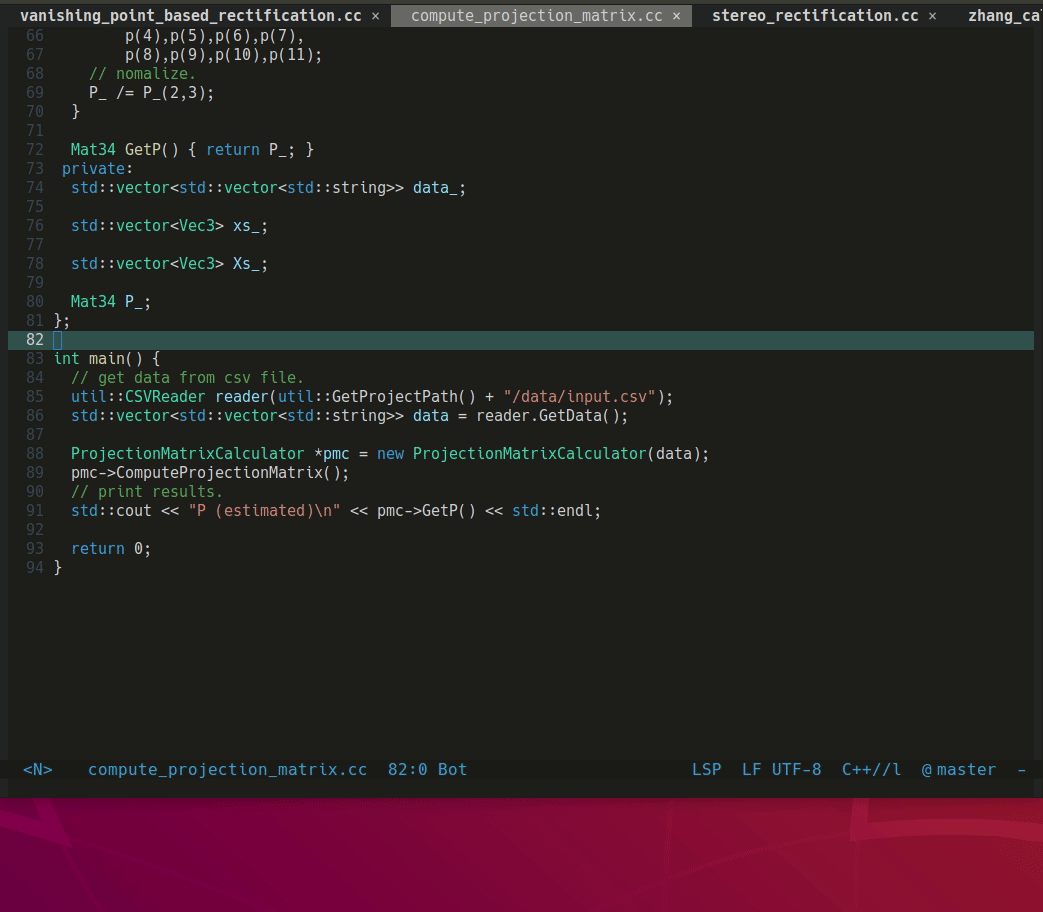Open the stereo_rectification.cc tab

point(815,15)
